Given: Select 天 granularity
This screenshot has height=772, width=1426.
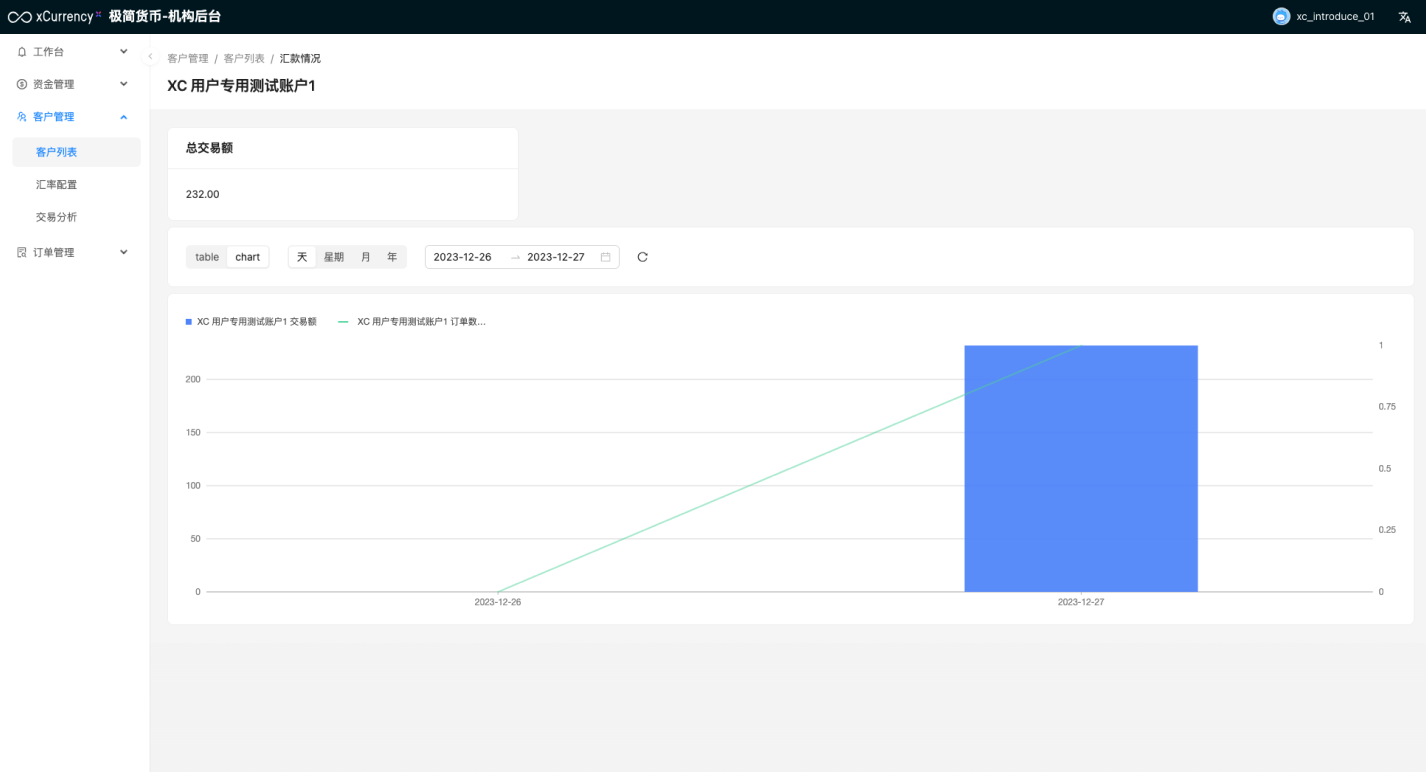Looking at the screenshot, I should (x=302, y=257).
